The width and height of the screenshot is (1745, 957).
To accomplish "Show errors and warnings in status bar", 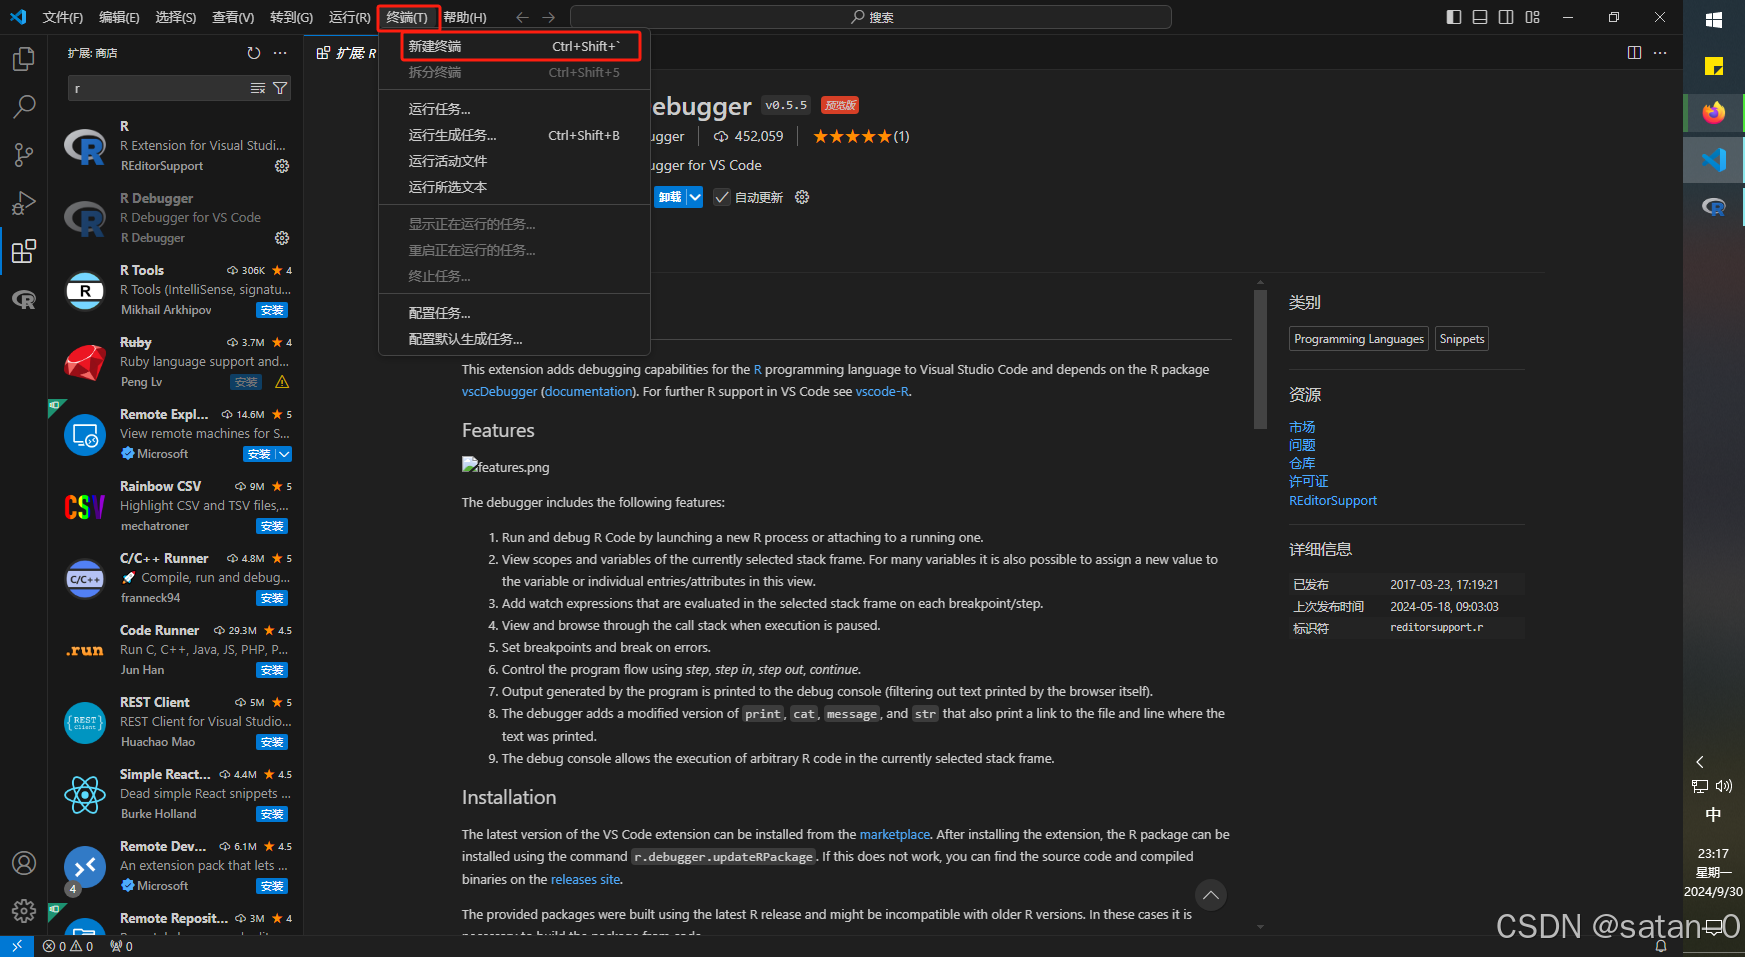I will tap(68, 946).
